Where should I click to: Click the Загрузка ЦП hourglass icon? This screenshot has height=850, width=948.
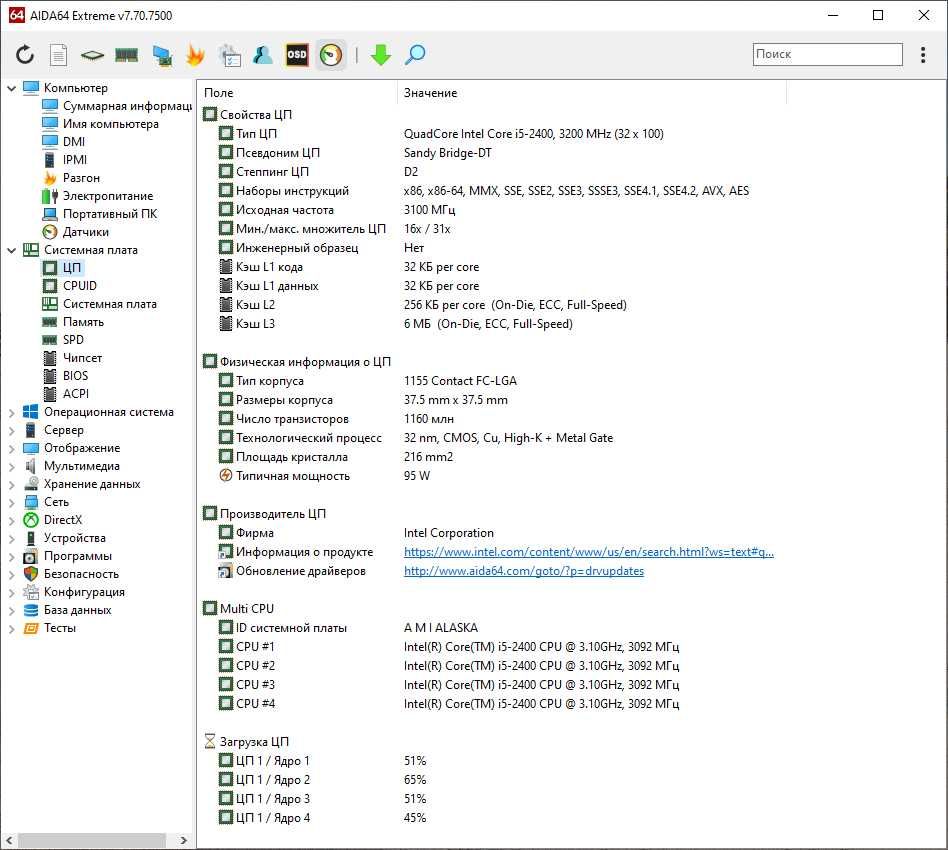pyautogui.click(x=209, y=742)
